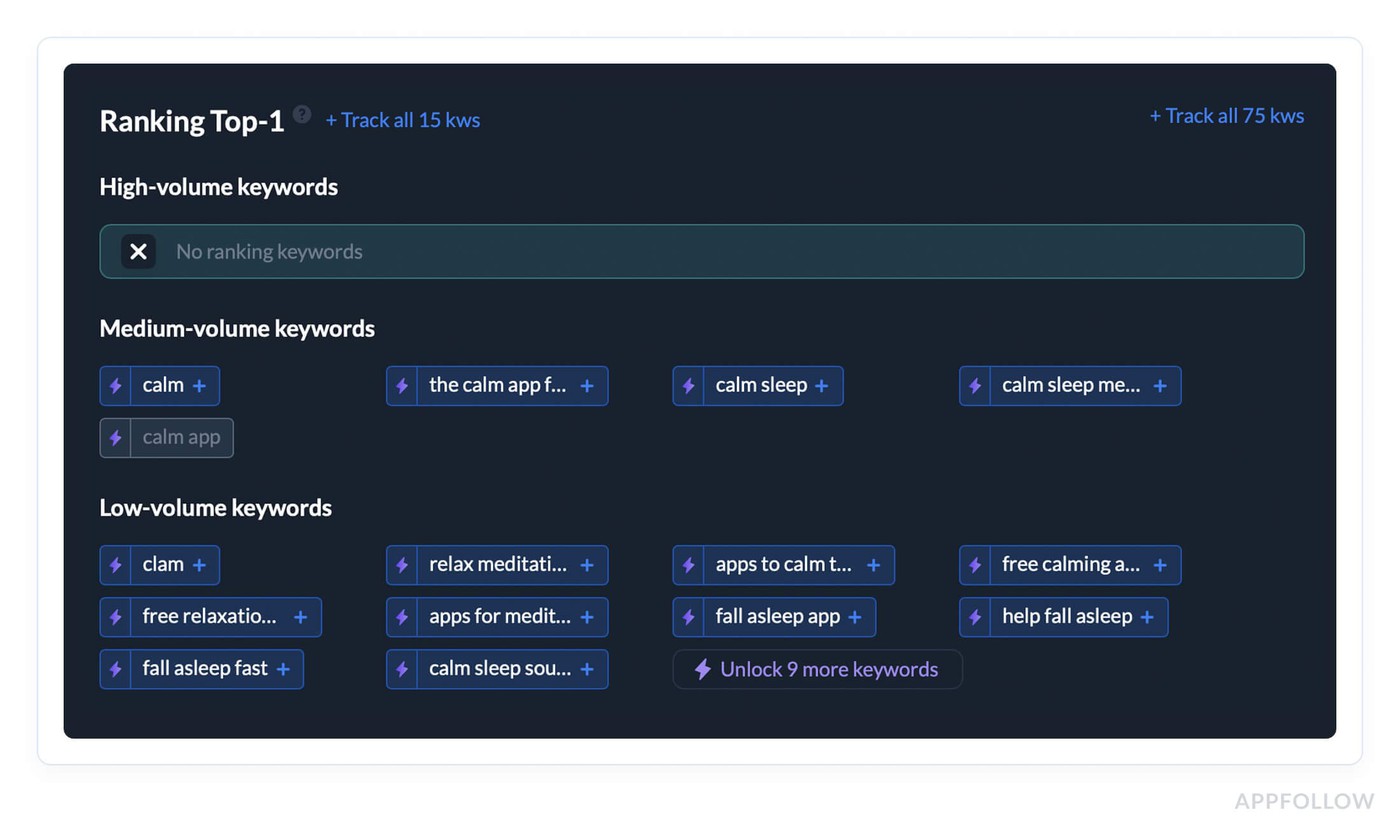Click the lightning icon on "calm sleep me…" chip
The image size is (1400, 834).
(975, 386)
